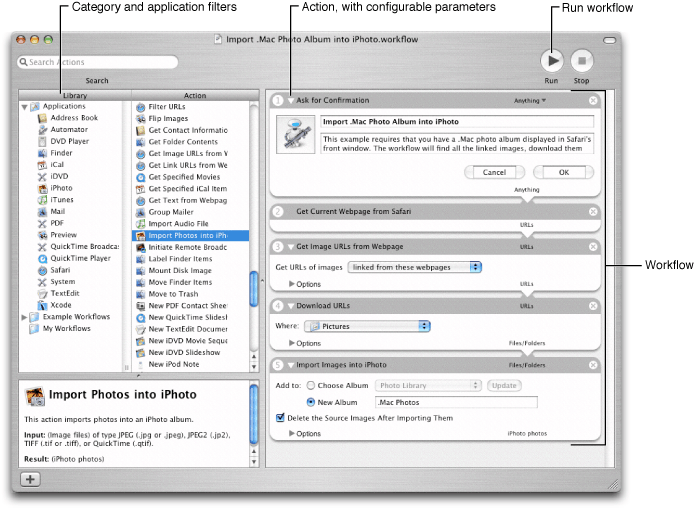Open the 'linked from these webpages' dropdown
Image resolution: width=695 pixels, height=509 pixels.
pyautogui.click(x=414, y=267)
